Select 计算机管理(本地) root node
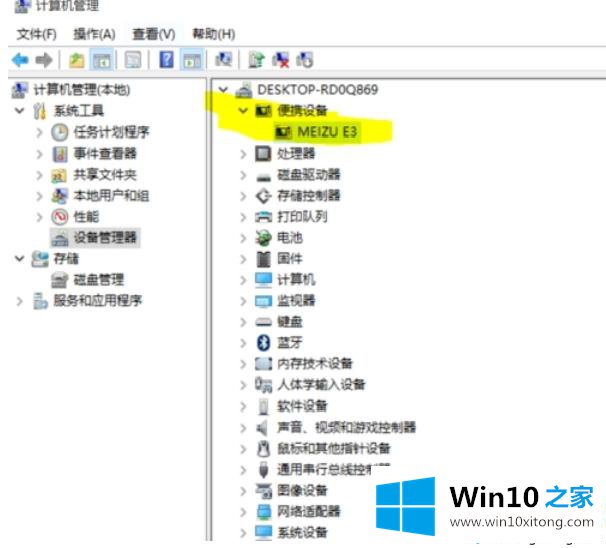 [82, 90]
